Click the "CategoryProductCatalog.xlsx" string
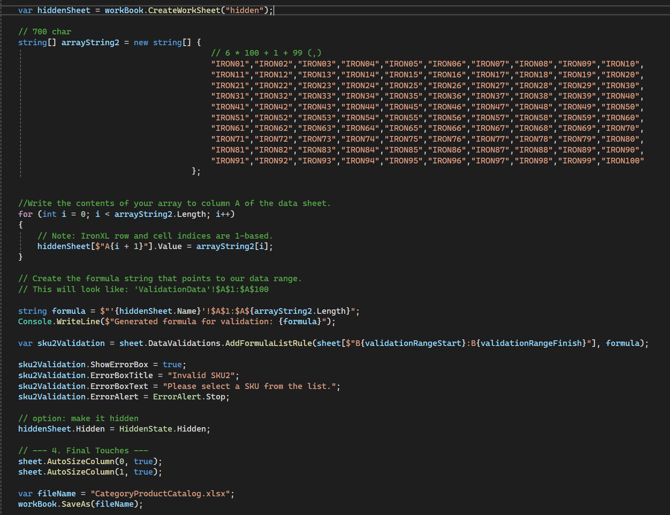 [160, 494]
